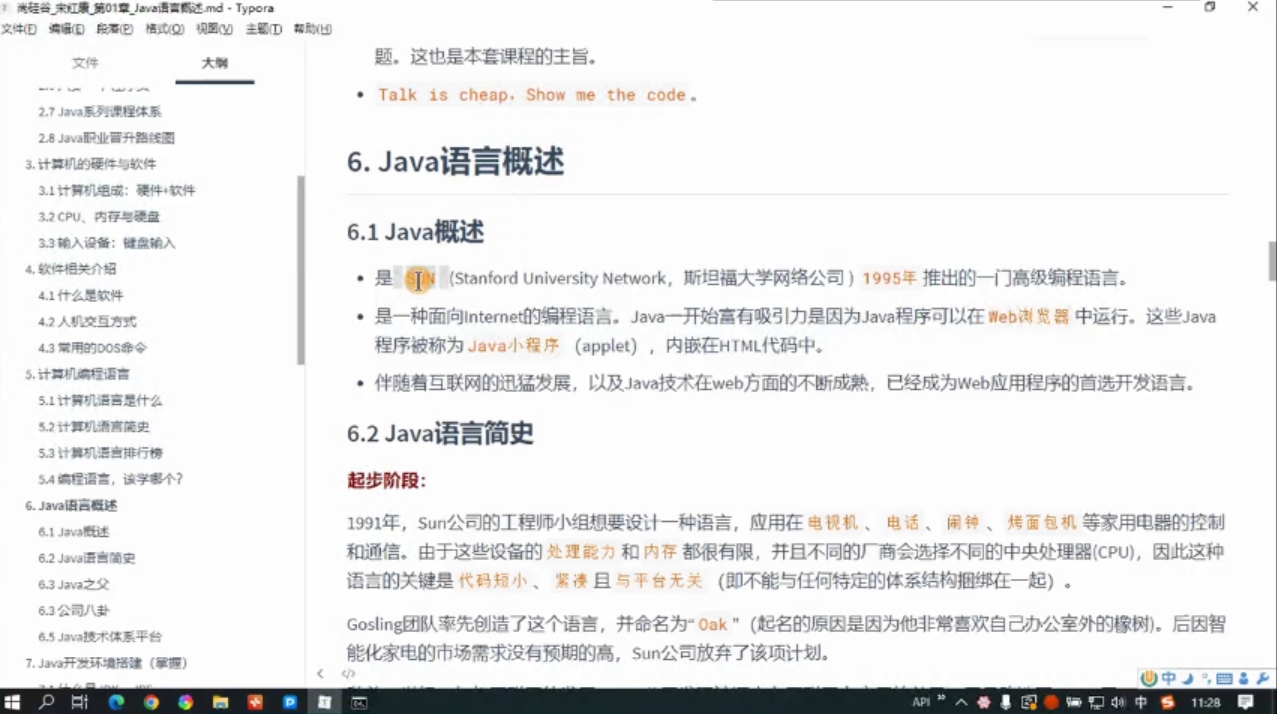Jump to outline item 2.7 Java系列课程体系

(x=99, y=112)
